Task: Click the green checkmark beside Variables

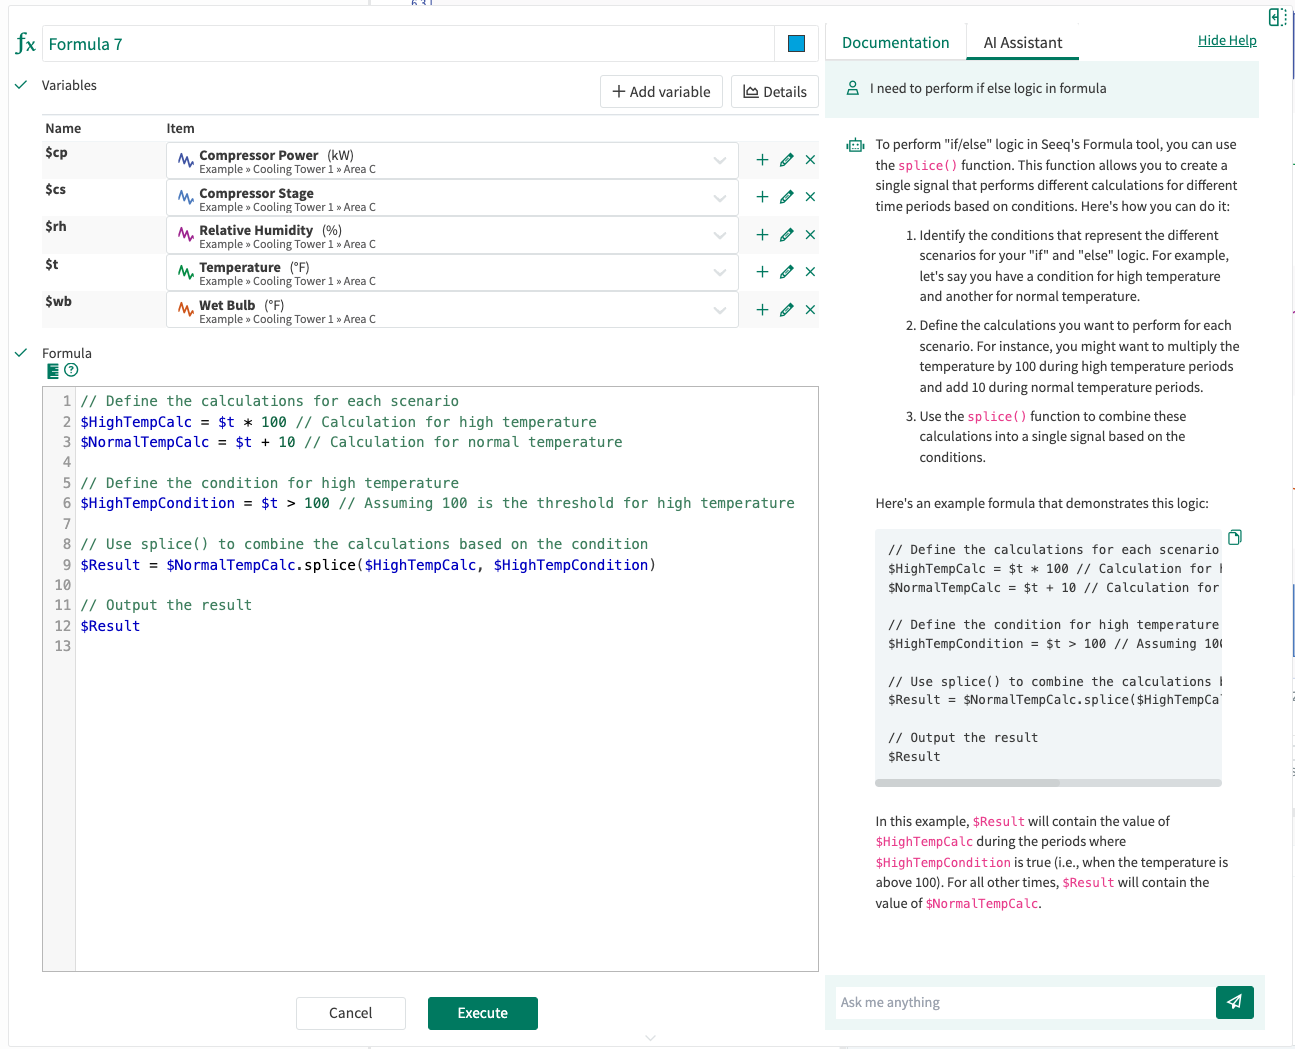Action: point(21,85)
